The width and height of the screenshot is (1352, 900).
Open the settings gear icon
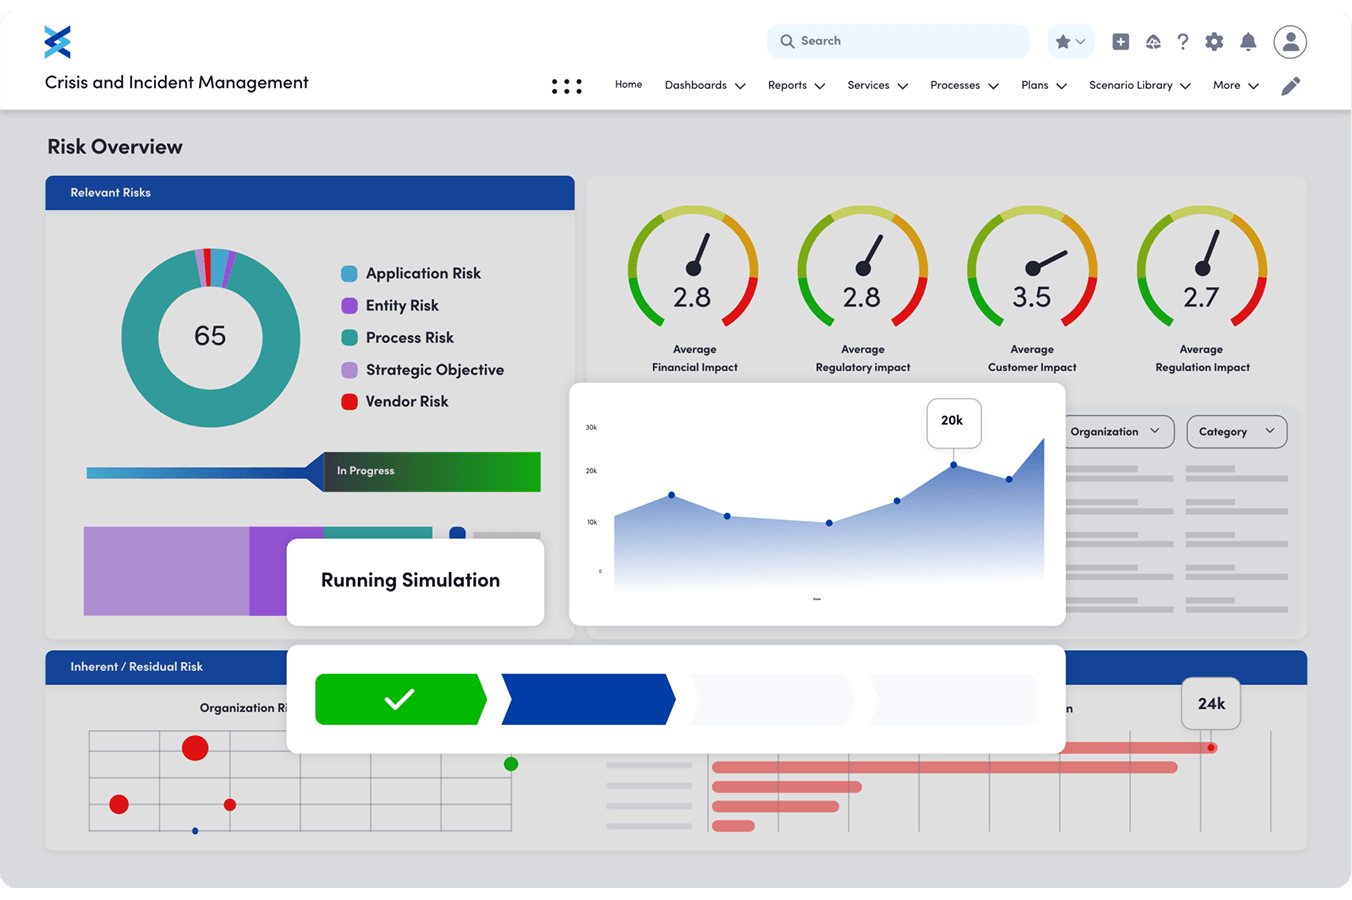(x=1214, y=41)
